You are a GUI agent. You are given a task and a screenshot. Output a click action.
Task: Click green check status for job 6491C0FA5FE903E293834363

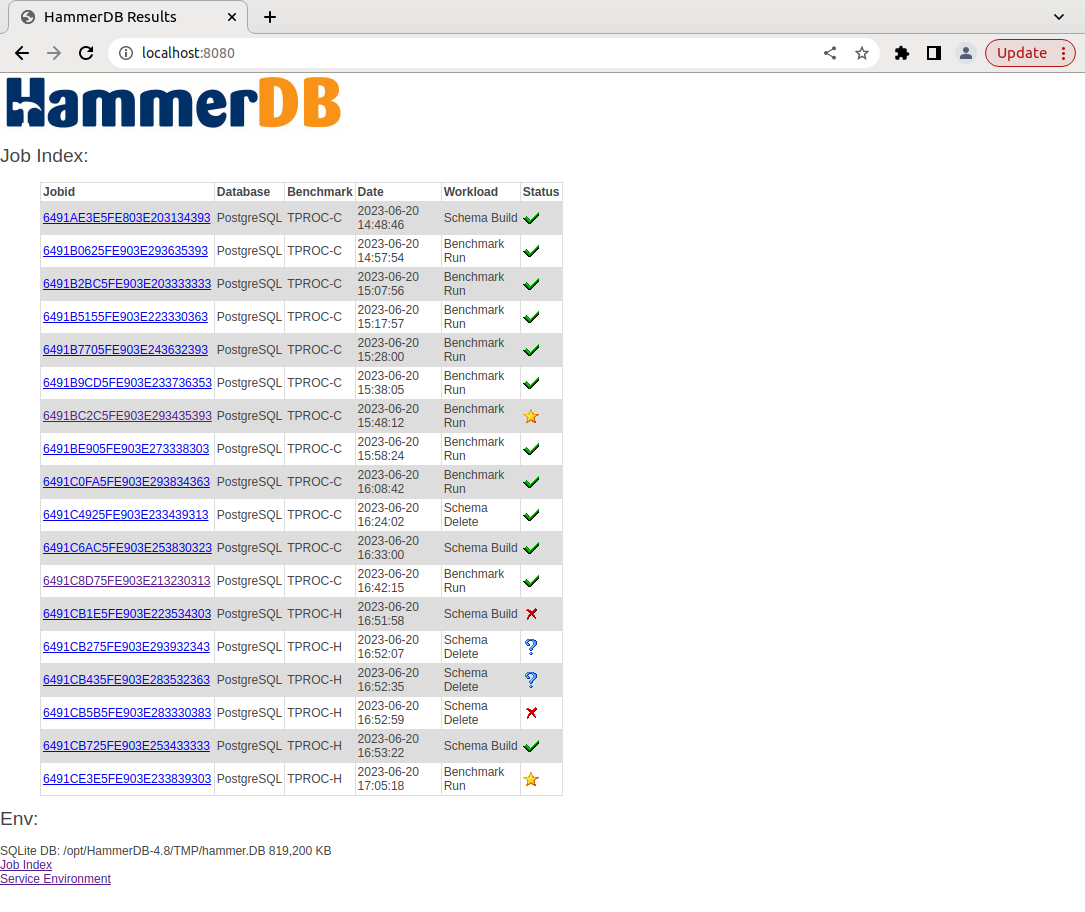531,482
